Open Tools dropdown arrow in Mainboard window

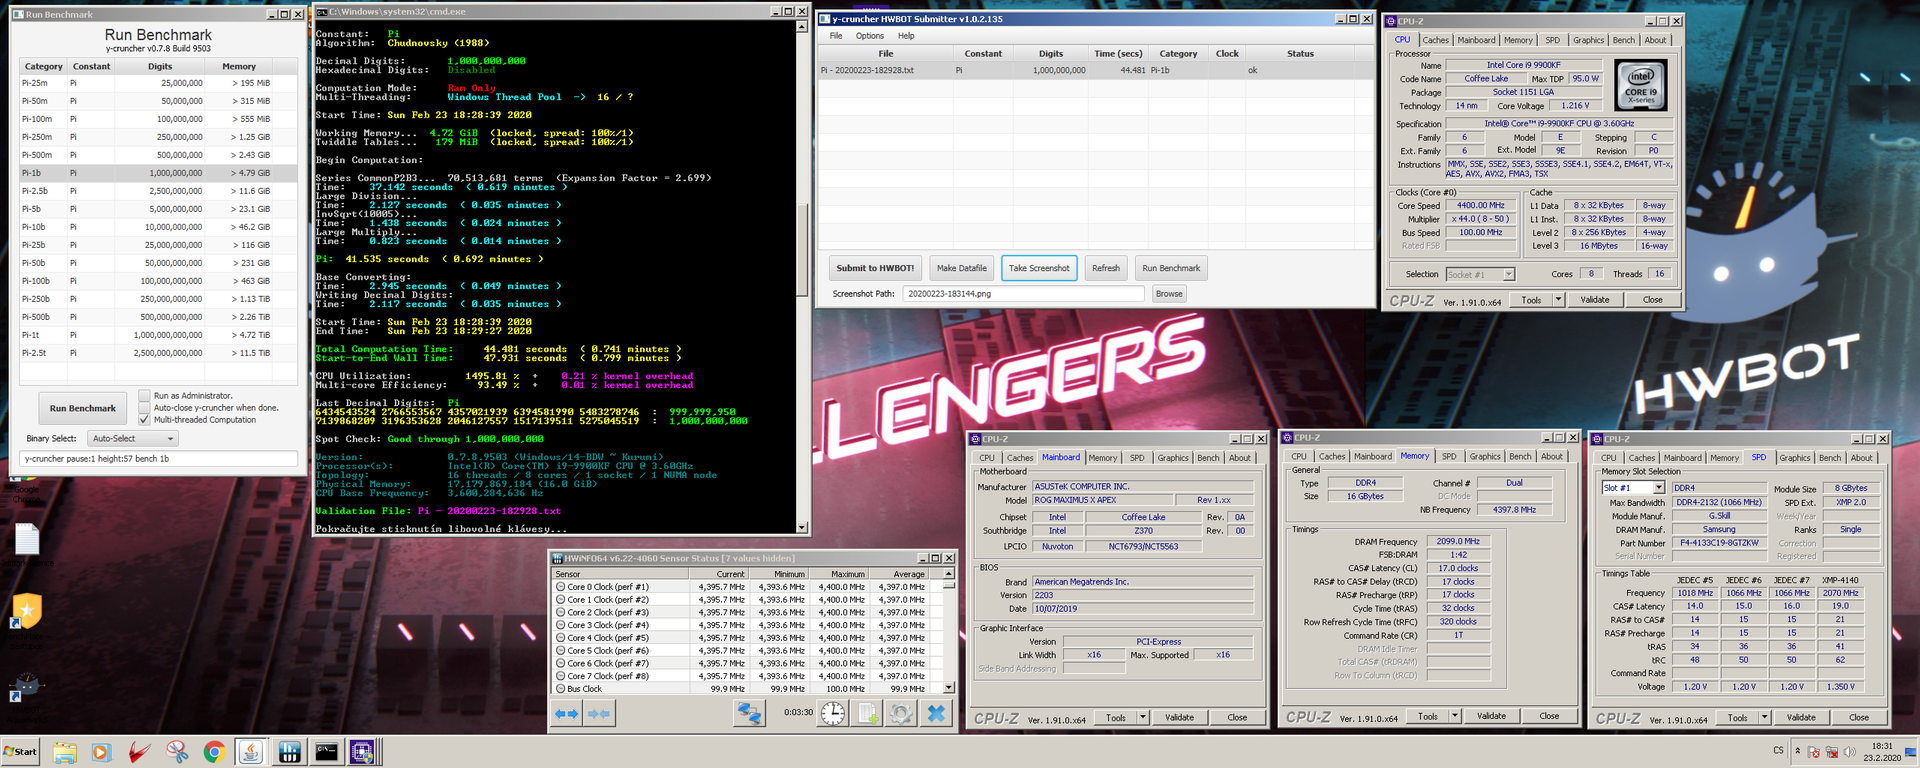tap(1142, 717)
